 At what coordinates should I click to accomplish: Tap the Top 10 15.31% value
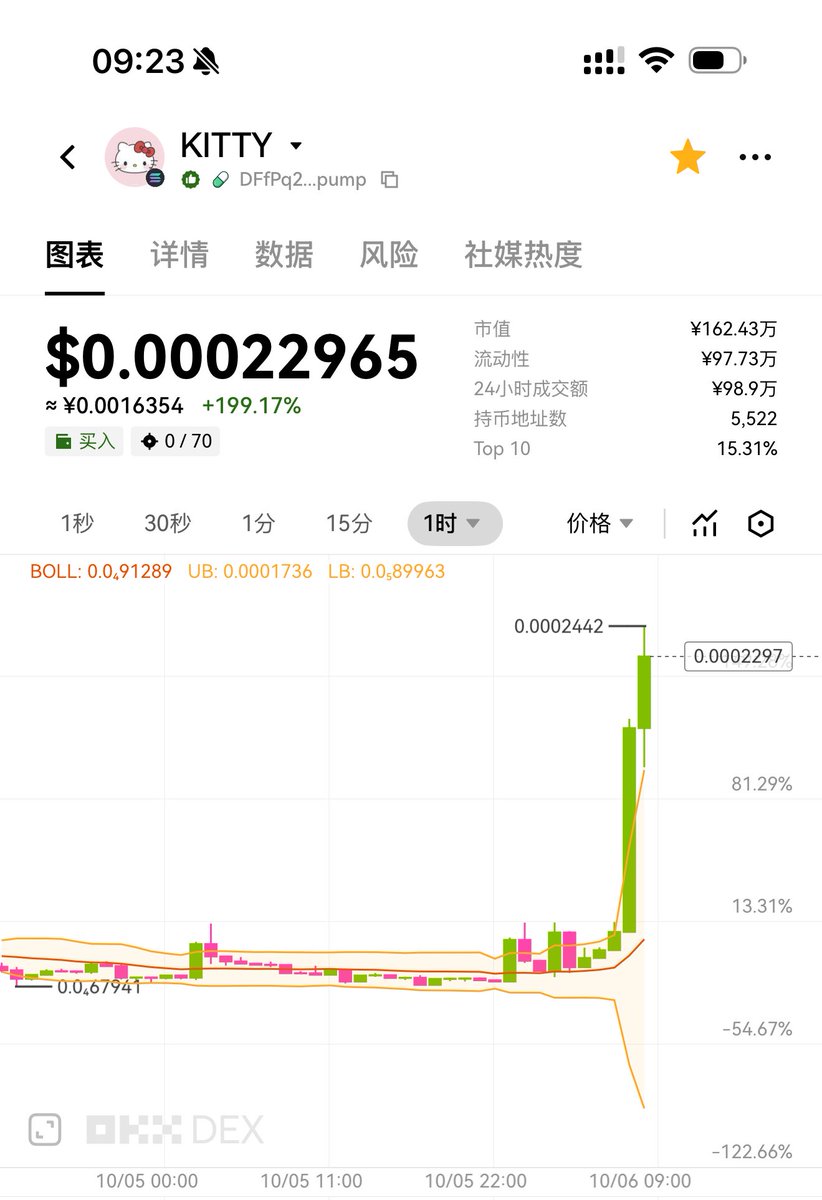point(747,449)
